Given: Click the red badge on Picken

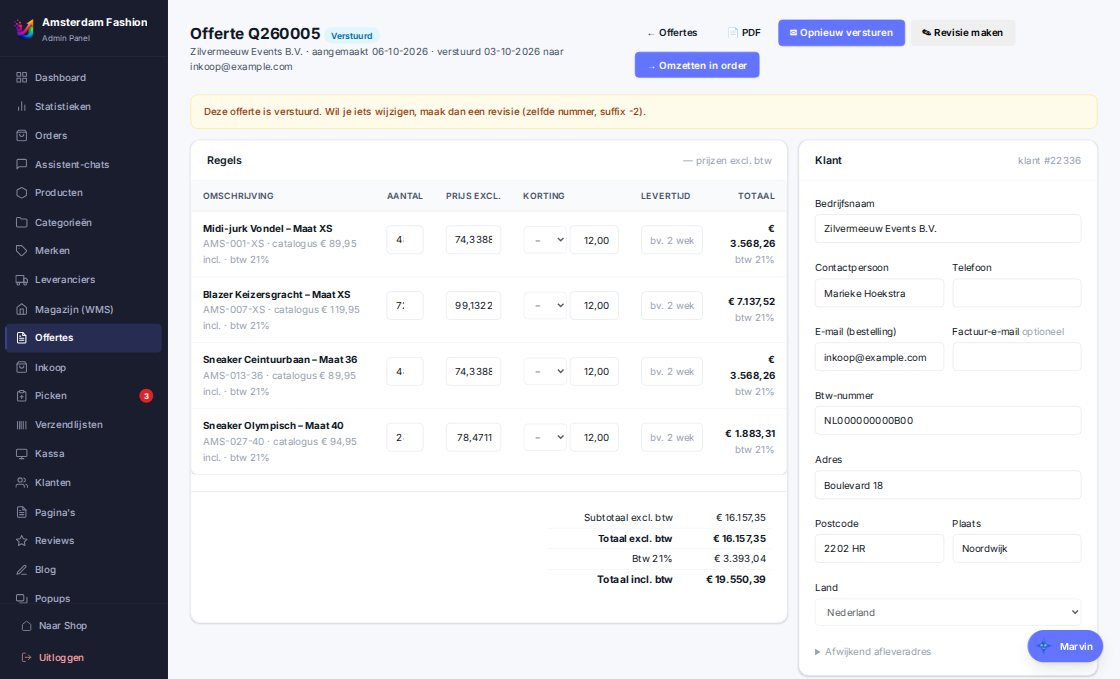Looking at the screenshot, I should click(146, 396).
